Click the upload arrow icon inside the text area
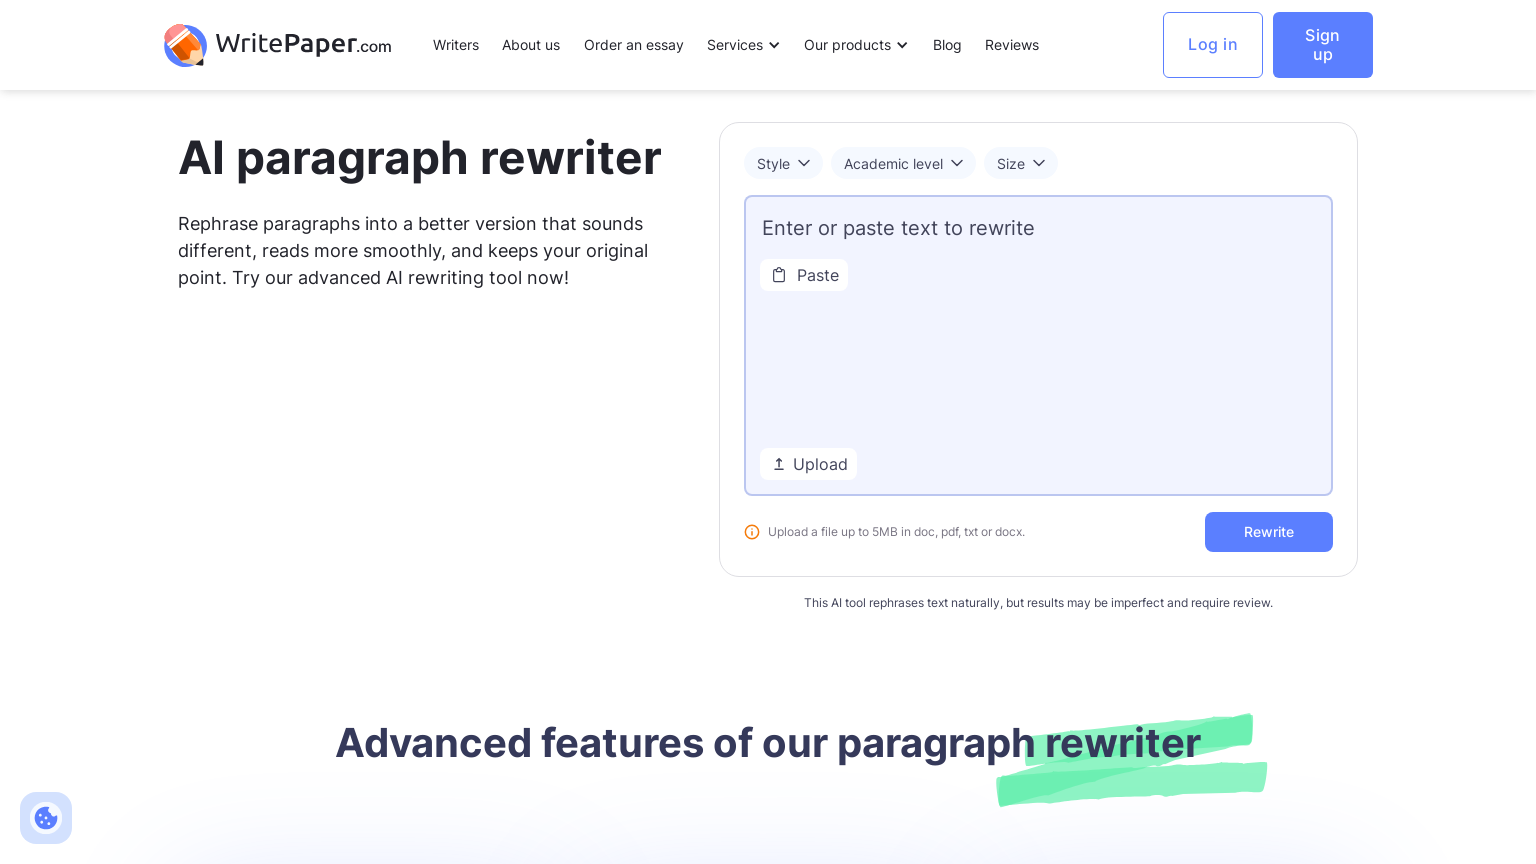 coord(780,464)
